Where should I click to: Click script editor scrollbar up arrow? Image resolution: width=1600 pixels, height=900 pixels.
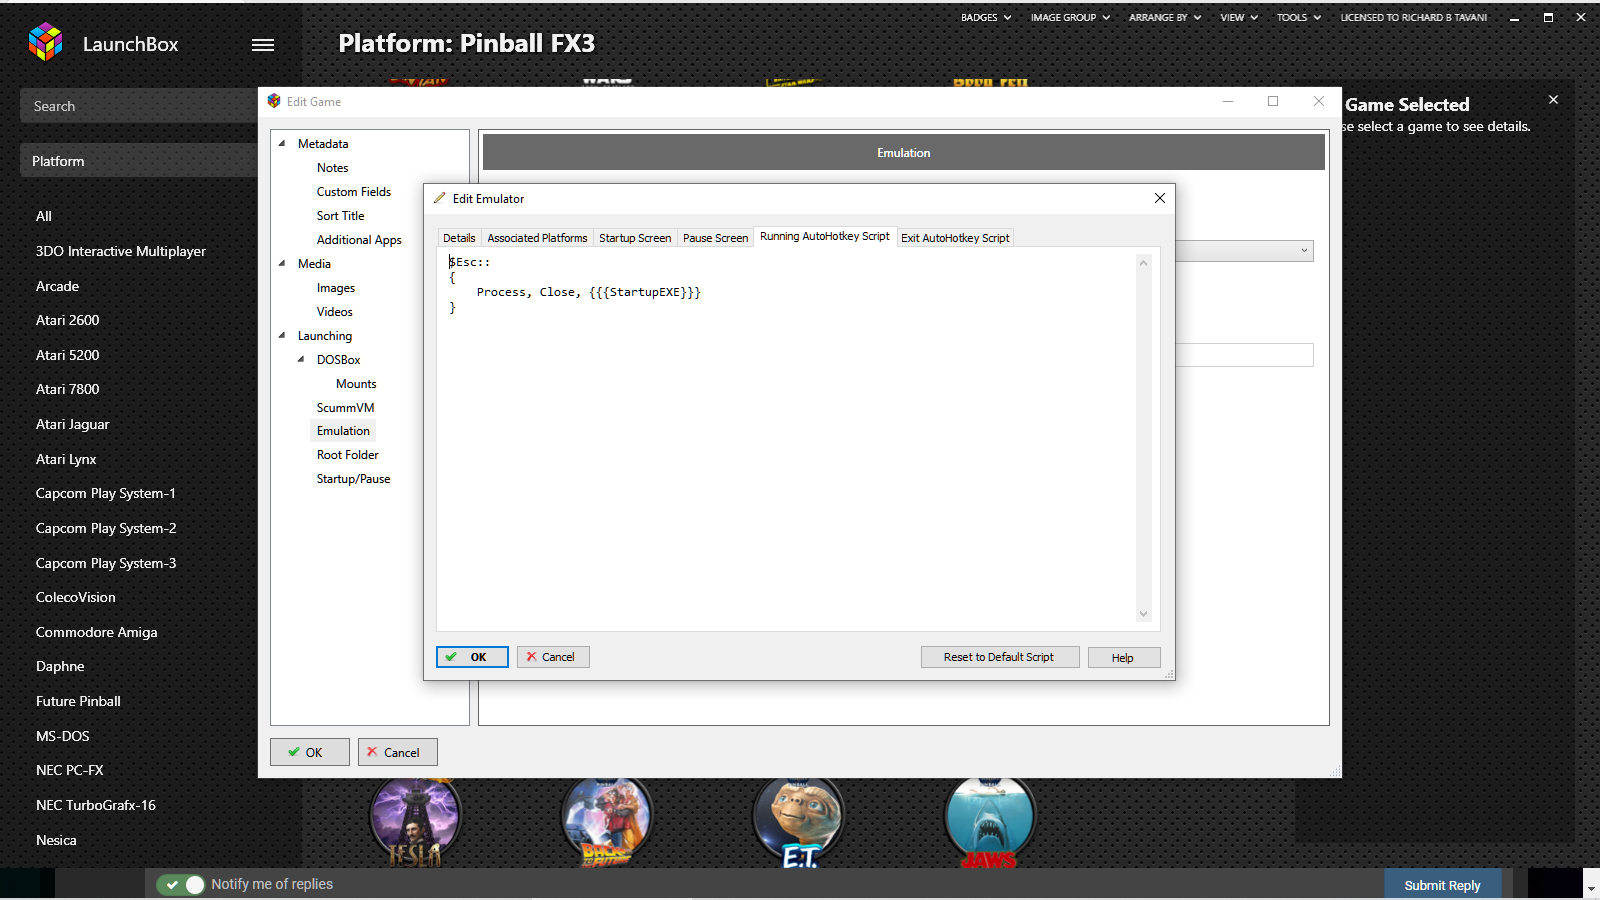point(1144,263)
